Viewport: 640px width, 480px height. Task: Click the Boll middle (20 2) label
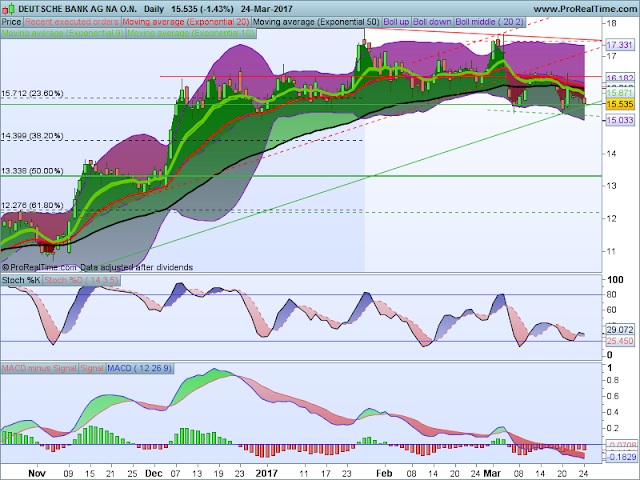489,22
